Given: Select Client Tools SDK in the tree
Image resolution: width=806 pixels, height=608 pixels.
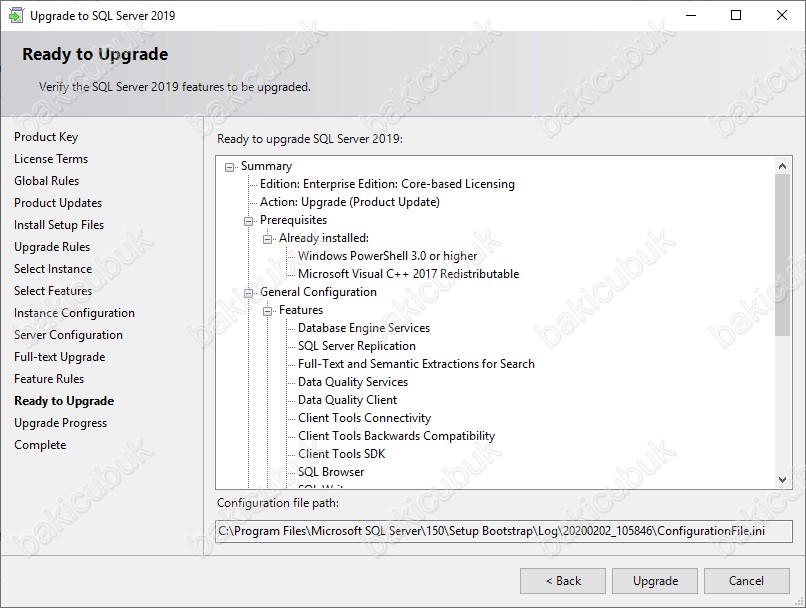Looking at the screenshot, I should pyautogui.click(x=341, y=454).
